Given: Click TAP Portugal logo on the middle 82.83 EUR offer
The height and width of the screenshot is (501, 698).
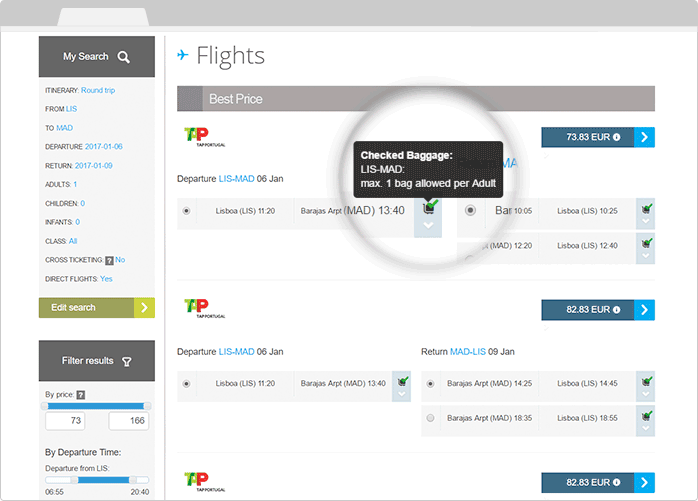Looking at the screenshot, I should tap(204, 309).
